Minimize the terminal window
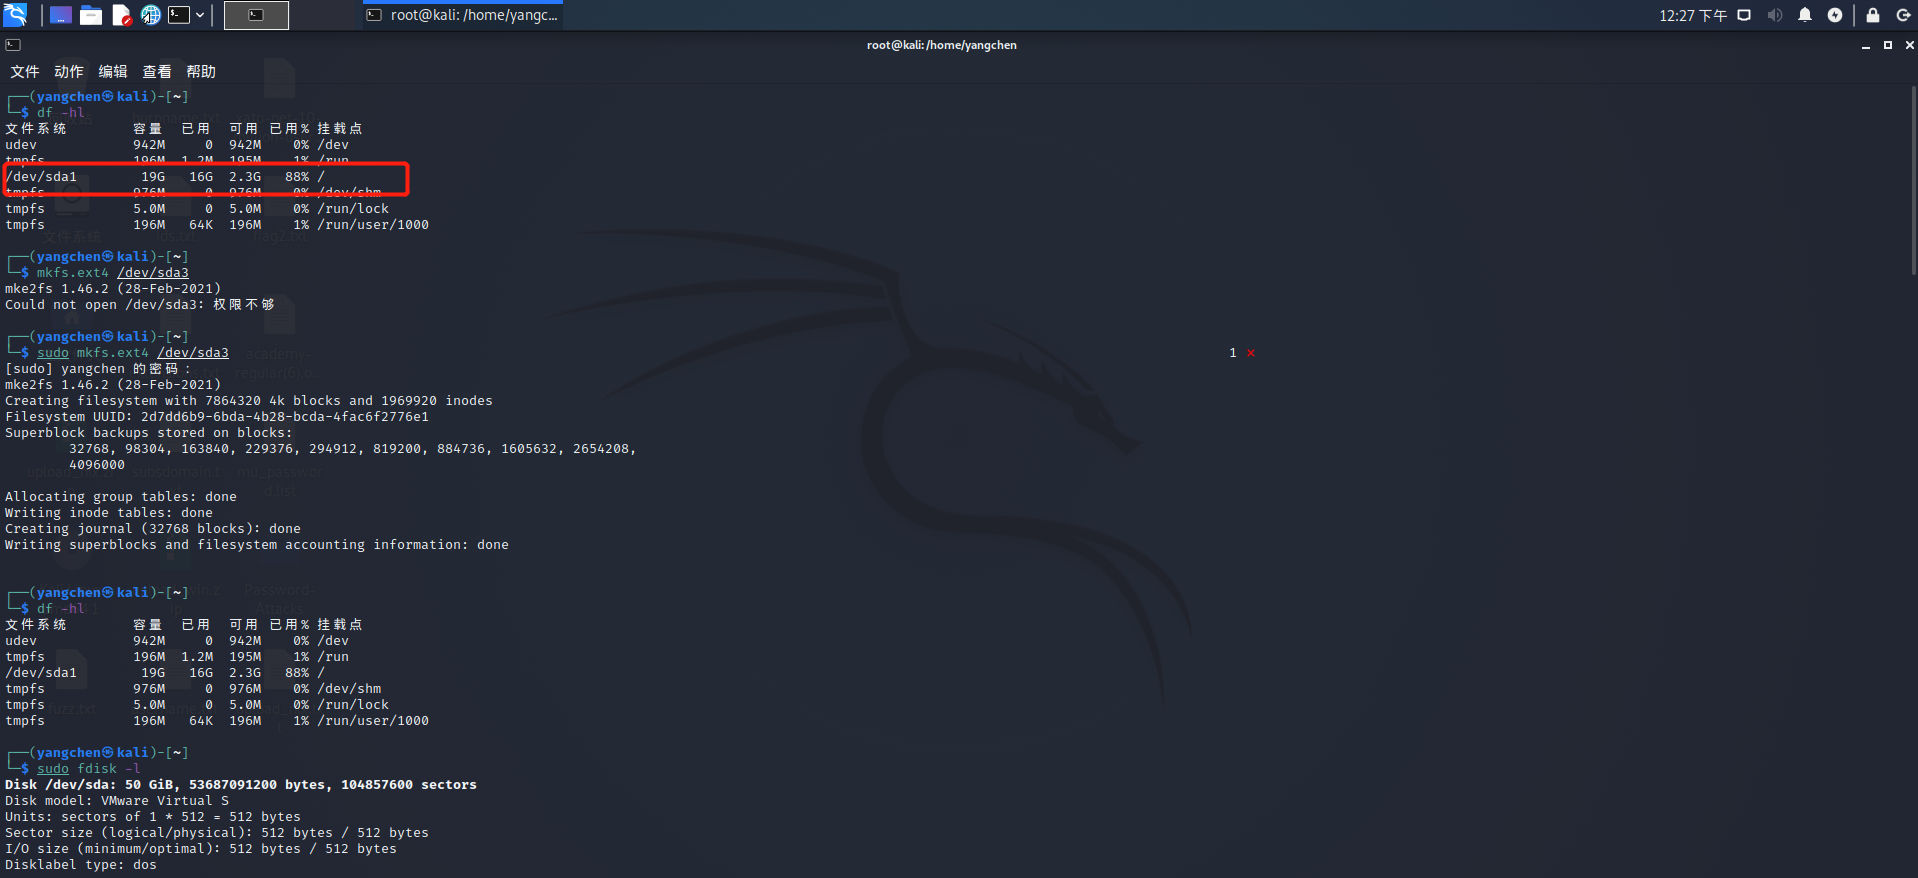The width and height of the screenshot is (1918, 878). [1866, 45]
